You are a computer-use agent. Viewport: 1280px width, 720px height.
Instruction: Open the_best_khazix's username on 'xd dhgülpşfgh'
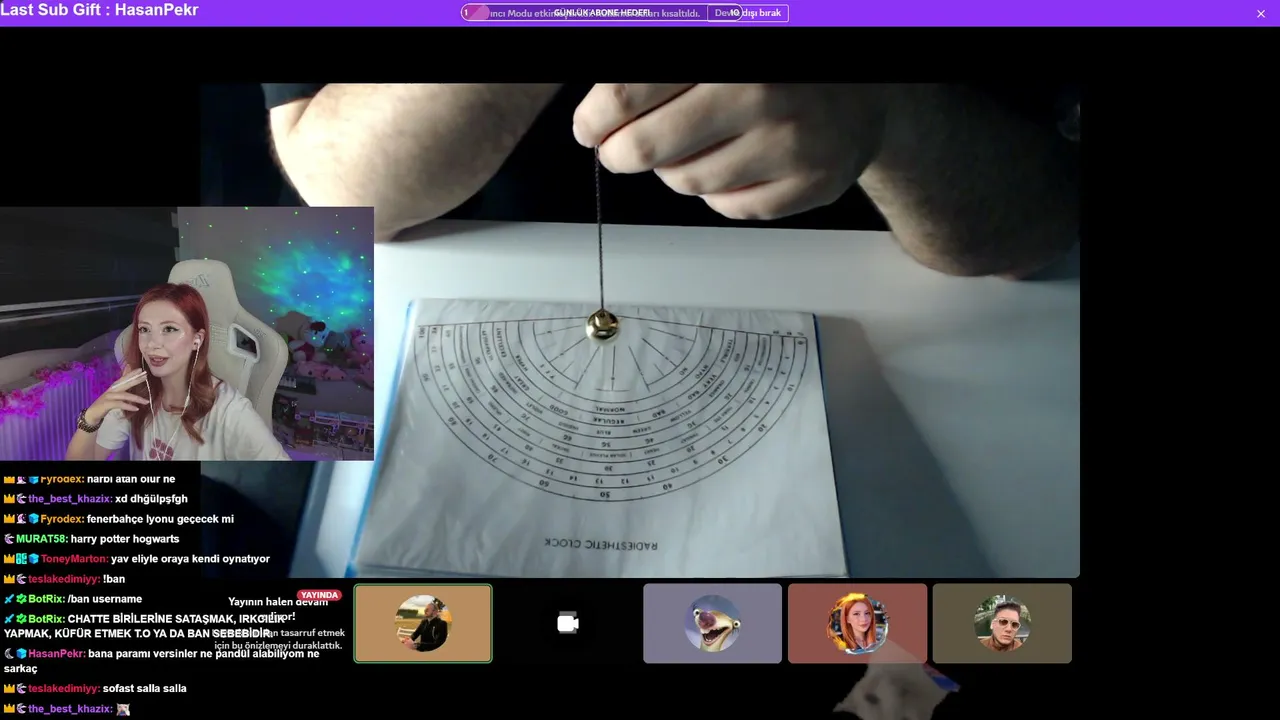[x=70, y=499]
